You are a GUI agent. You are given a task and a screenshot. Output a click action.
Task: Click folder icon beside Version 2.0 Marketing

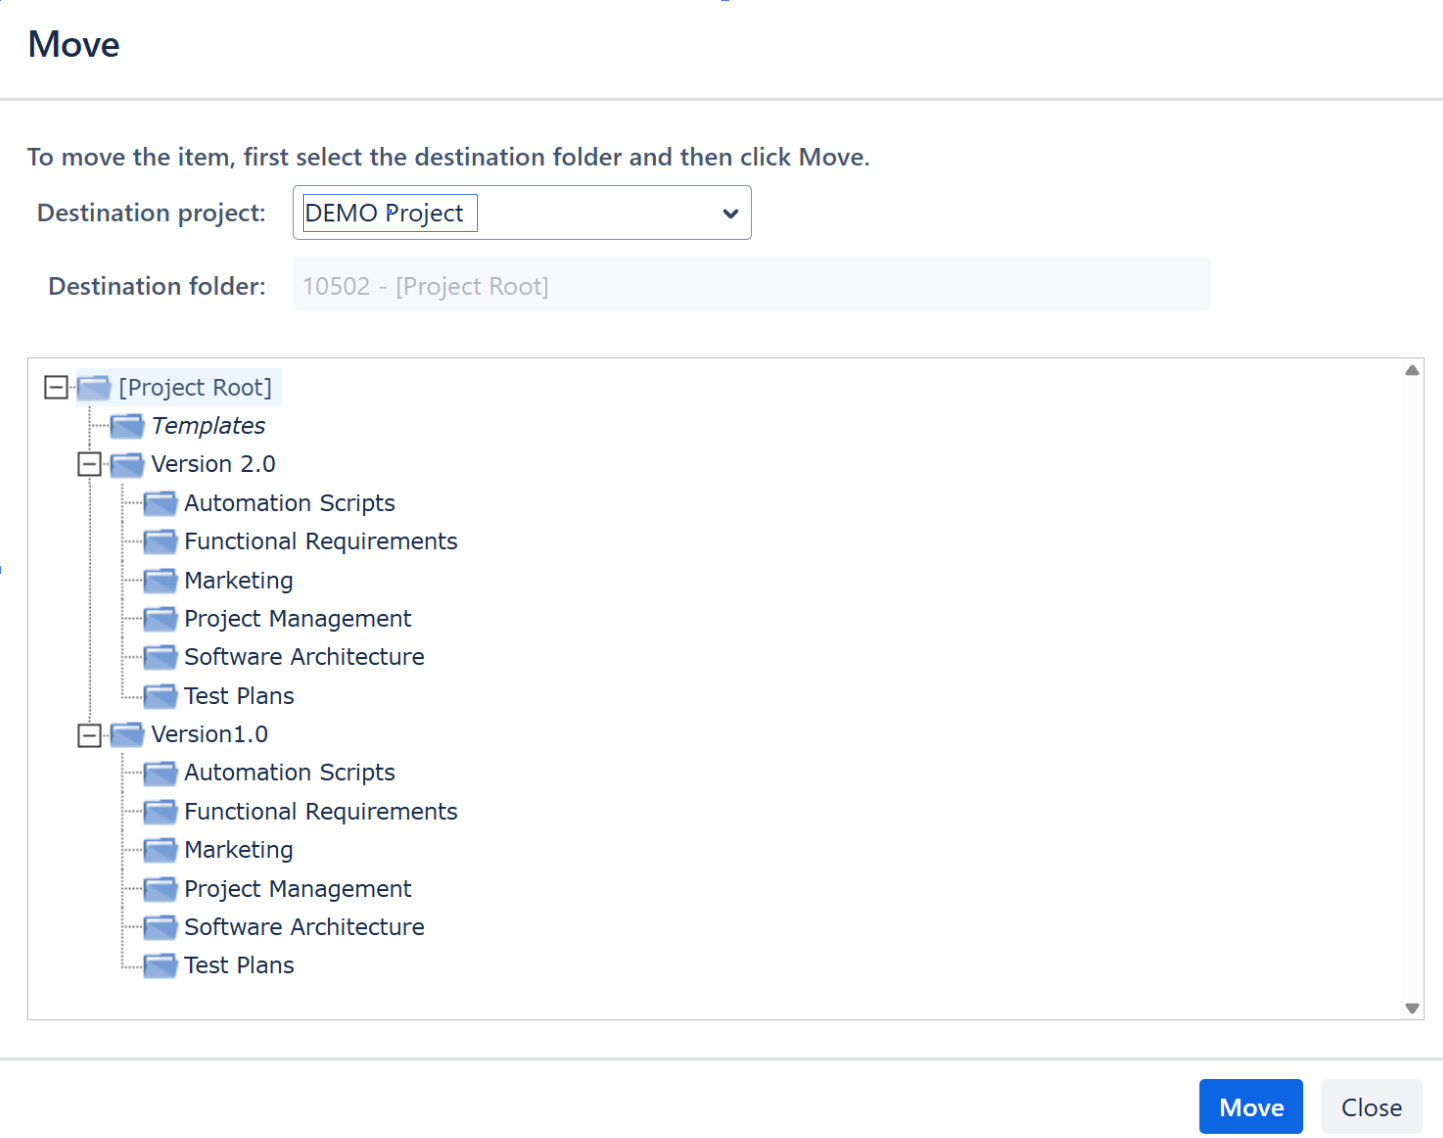(x=160, y=581)
